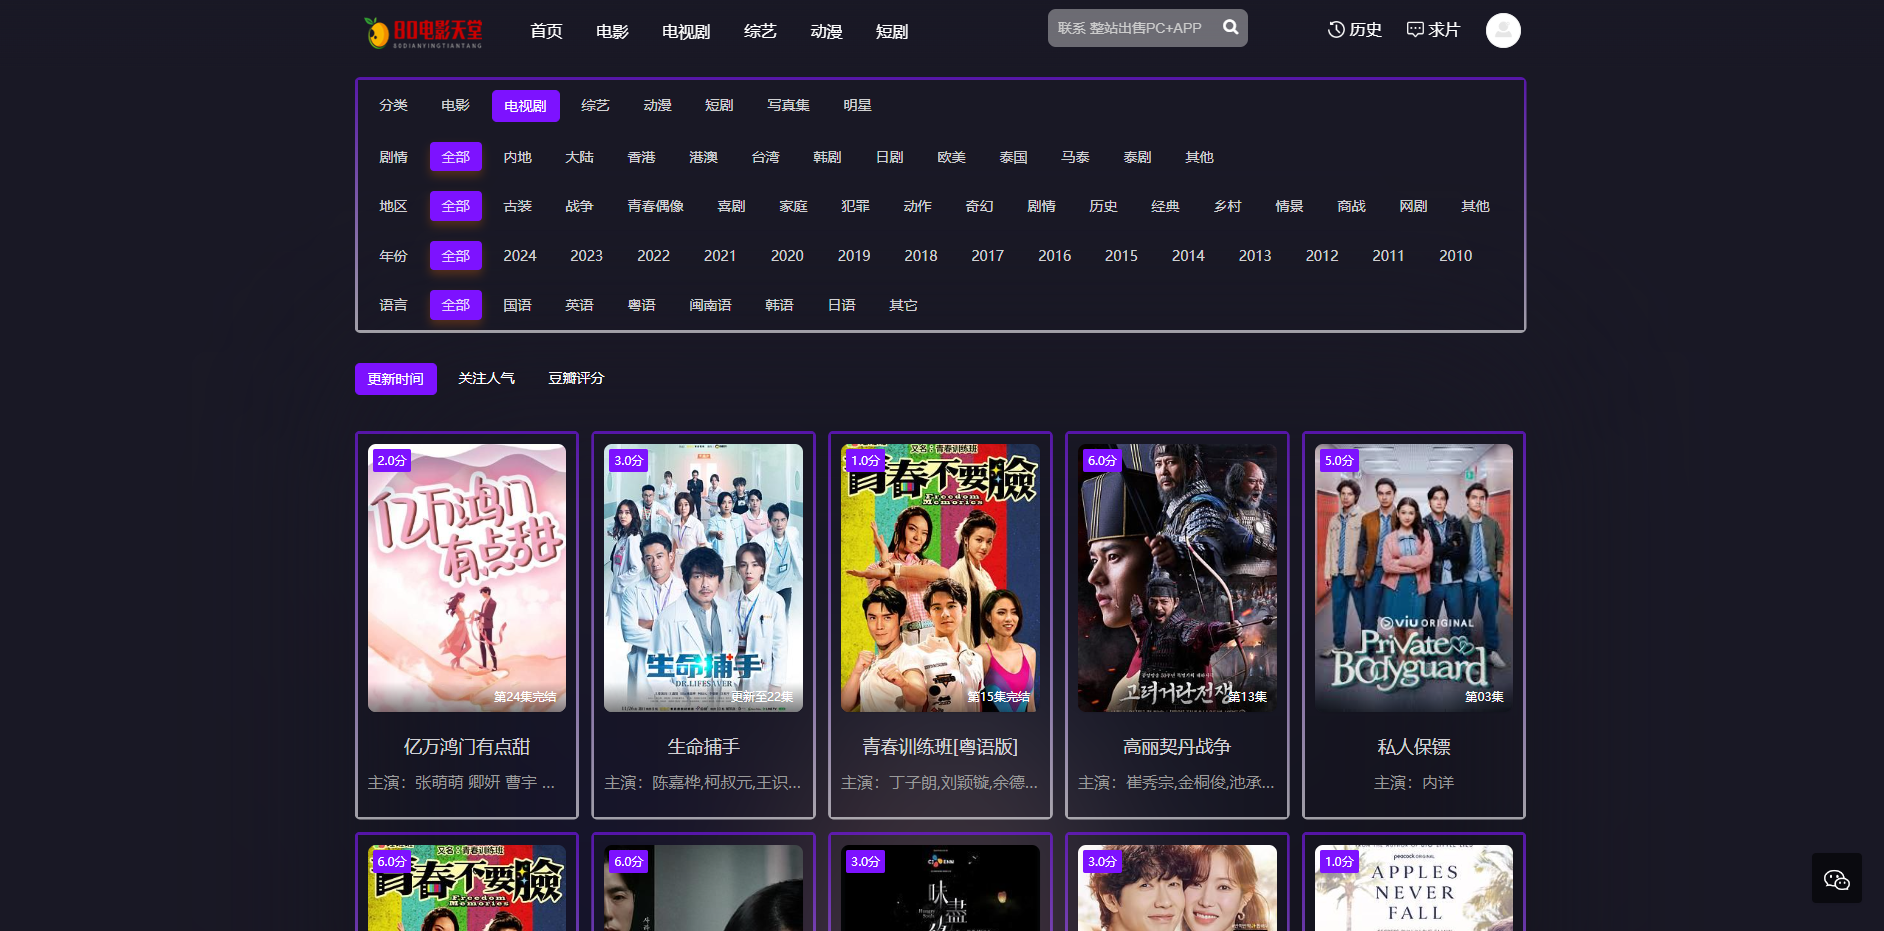Open the user avatar icon

coord(1503,31)
